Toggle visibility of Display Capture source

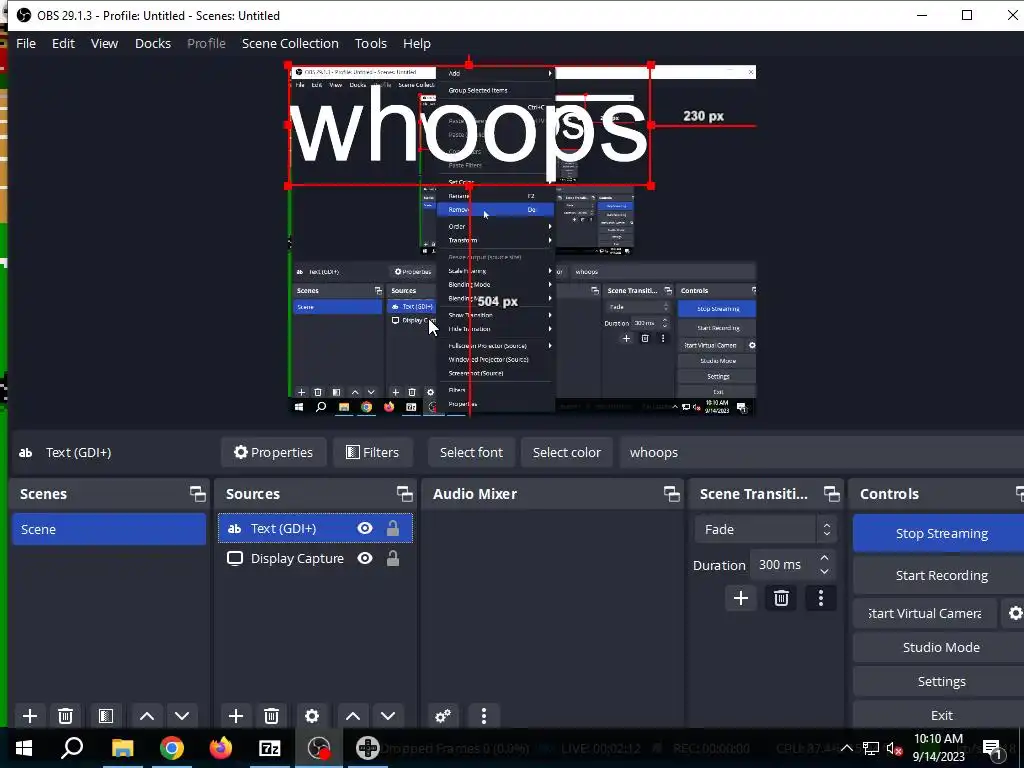[365, 558]
